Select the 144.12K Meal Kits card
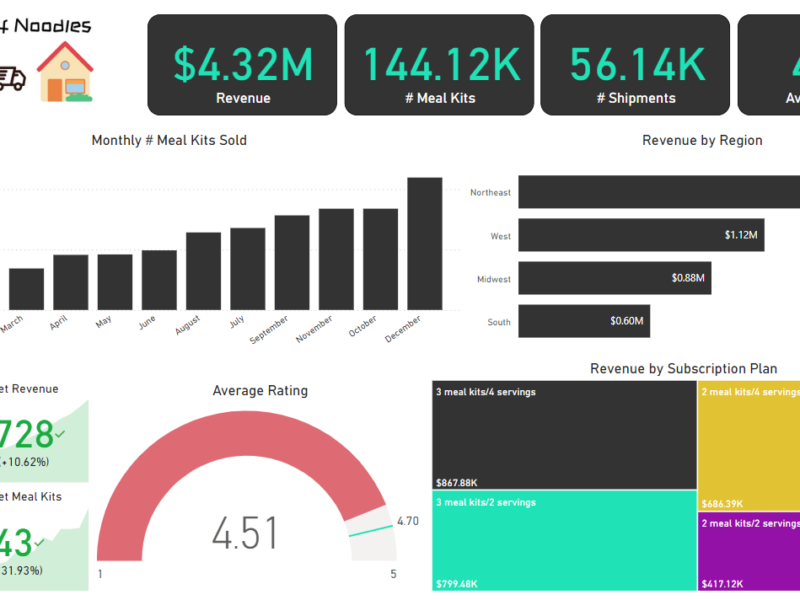 [439, 65]
